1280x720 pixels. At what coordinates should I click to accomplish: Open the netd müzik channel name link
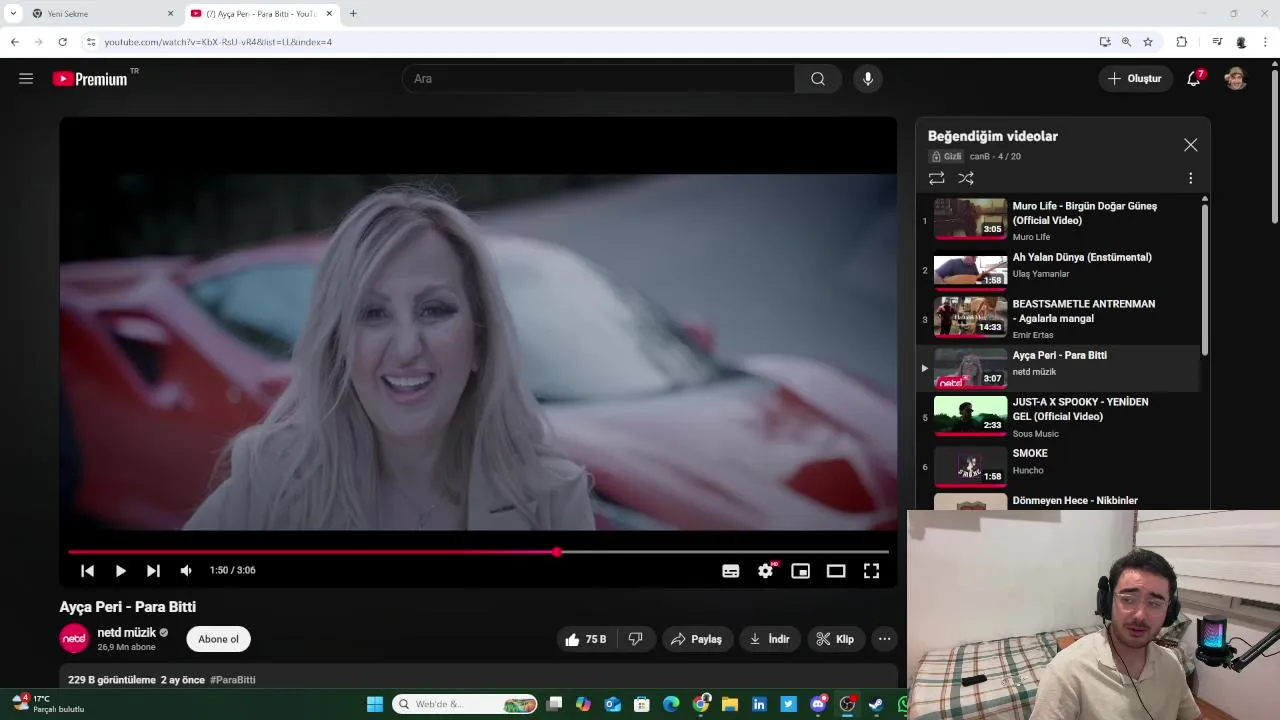[126, 633]
